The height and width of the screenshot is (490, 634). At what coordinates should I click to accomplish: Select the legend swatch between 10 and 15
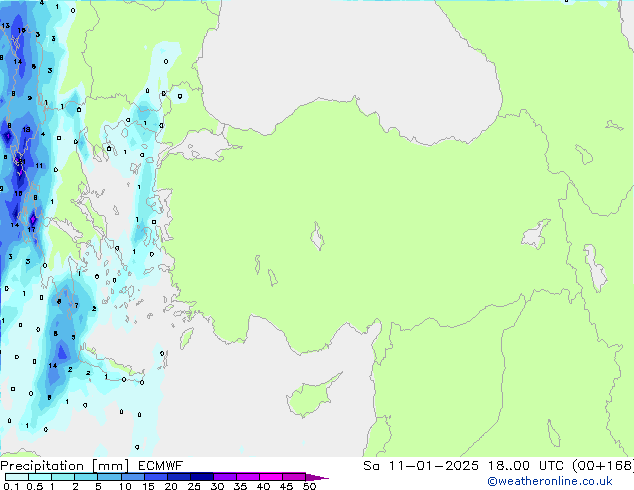coord(135,477)
